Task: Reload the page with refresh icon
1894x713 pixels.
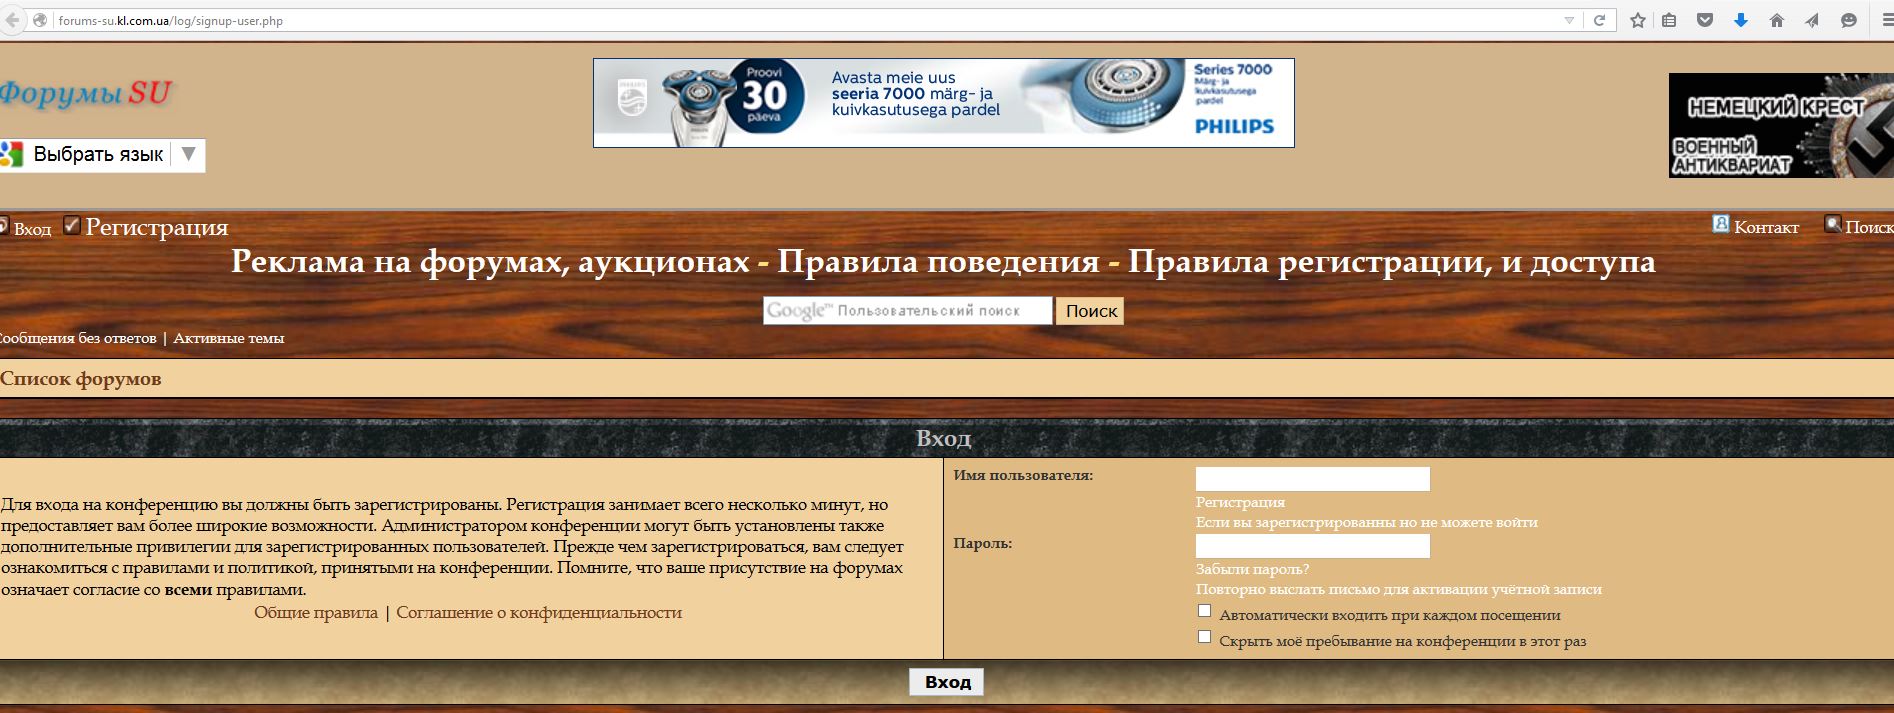Action: click(1599, 20)
